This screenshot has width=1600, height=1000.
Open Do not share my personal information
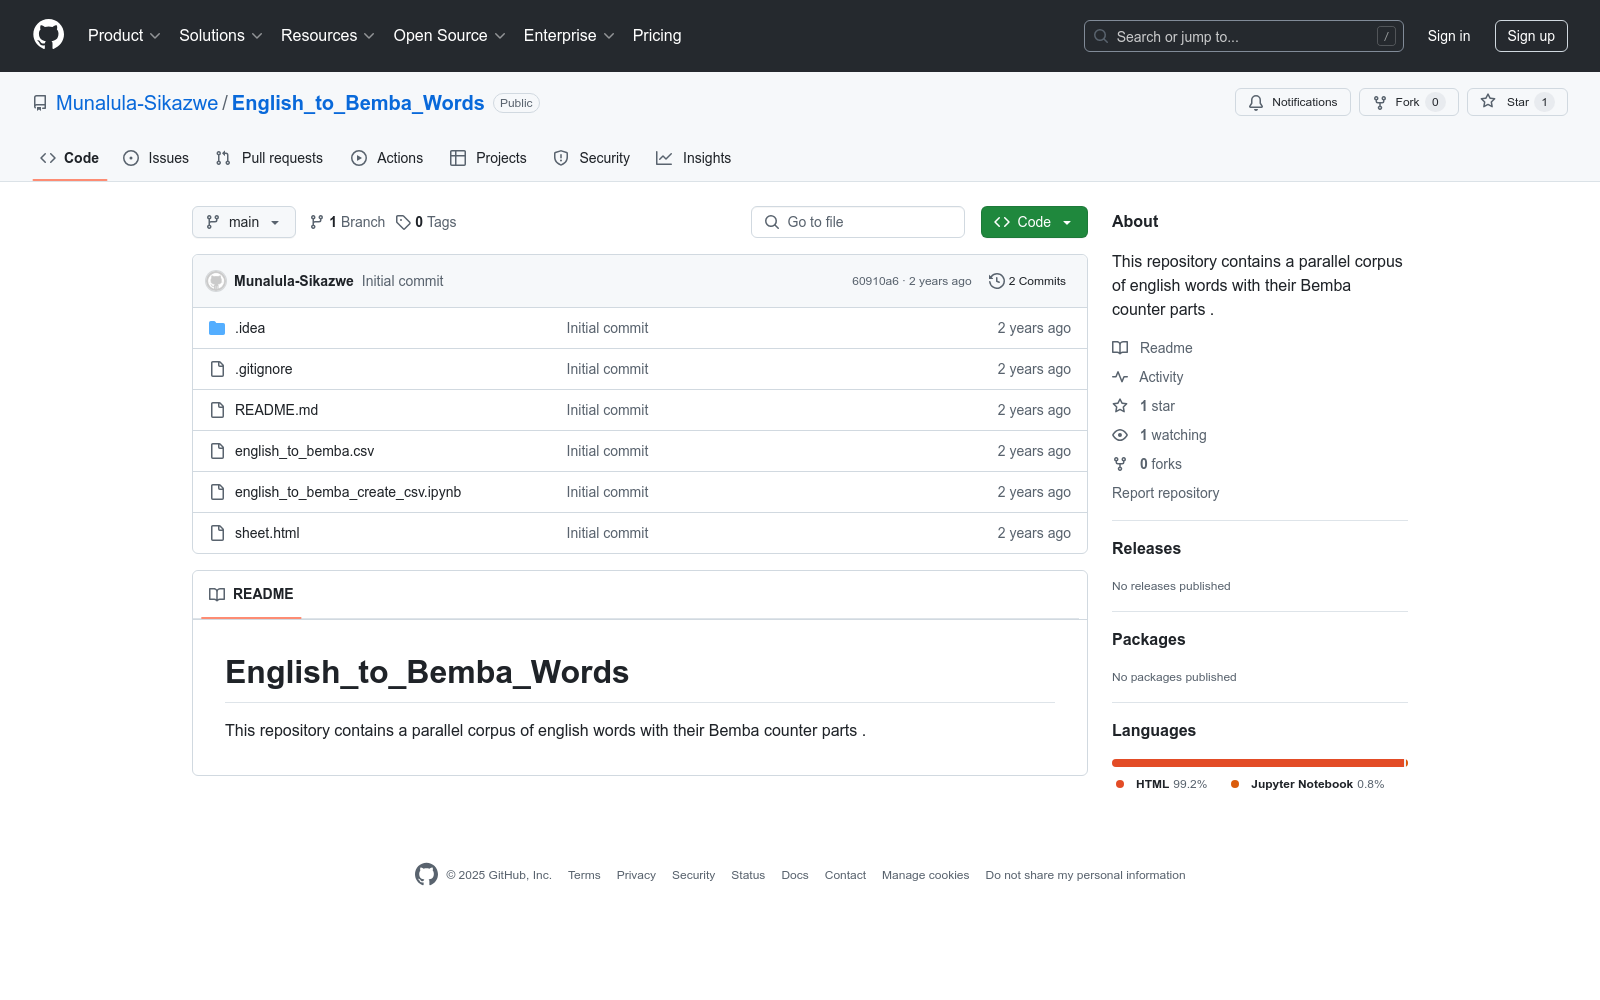(x=1085, y=875)
